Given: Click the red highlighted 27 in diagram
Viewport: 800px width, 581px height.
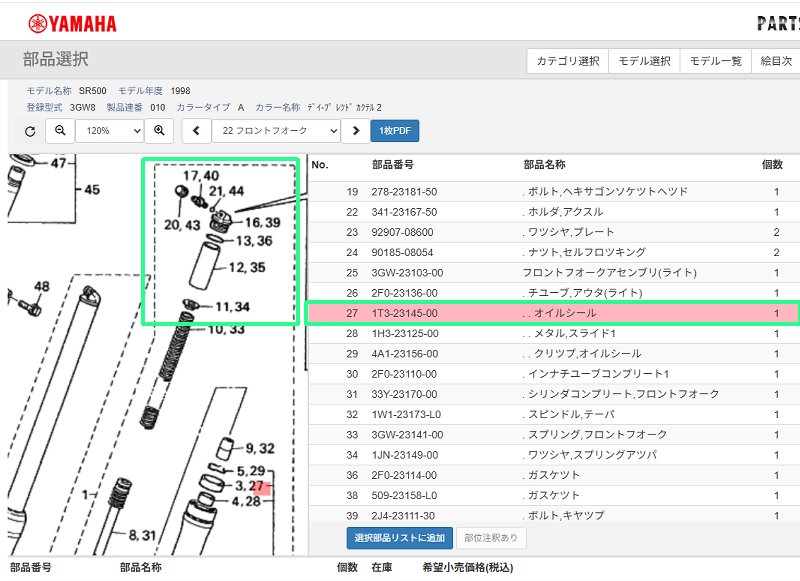Looking at the screenshot, I should [x=258, y=487].
